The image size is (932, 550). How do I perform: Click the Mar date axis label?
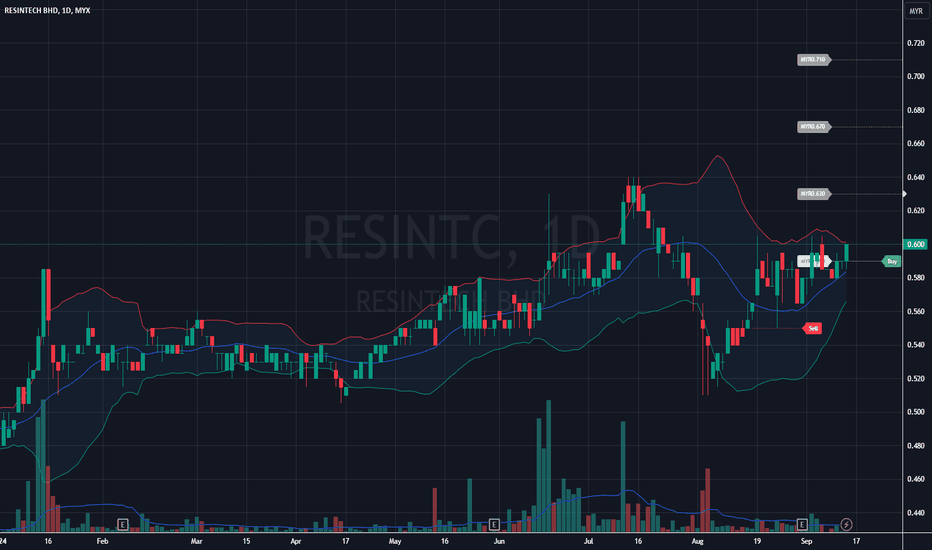[197, 541]
